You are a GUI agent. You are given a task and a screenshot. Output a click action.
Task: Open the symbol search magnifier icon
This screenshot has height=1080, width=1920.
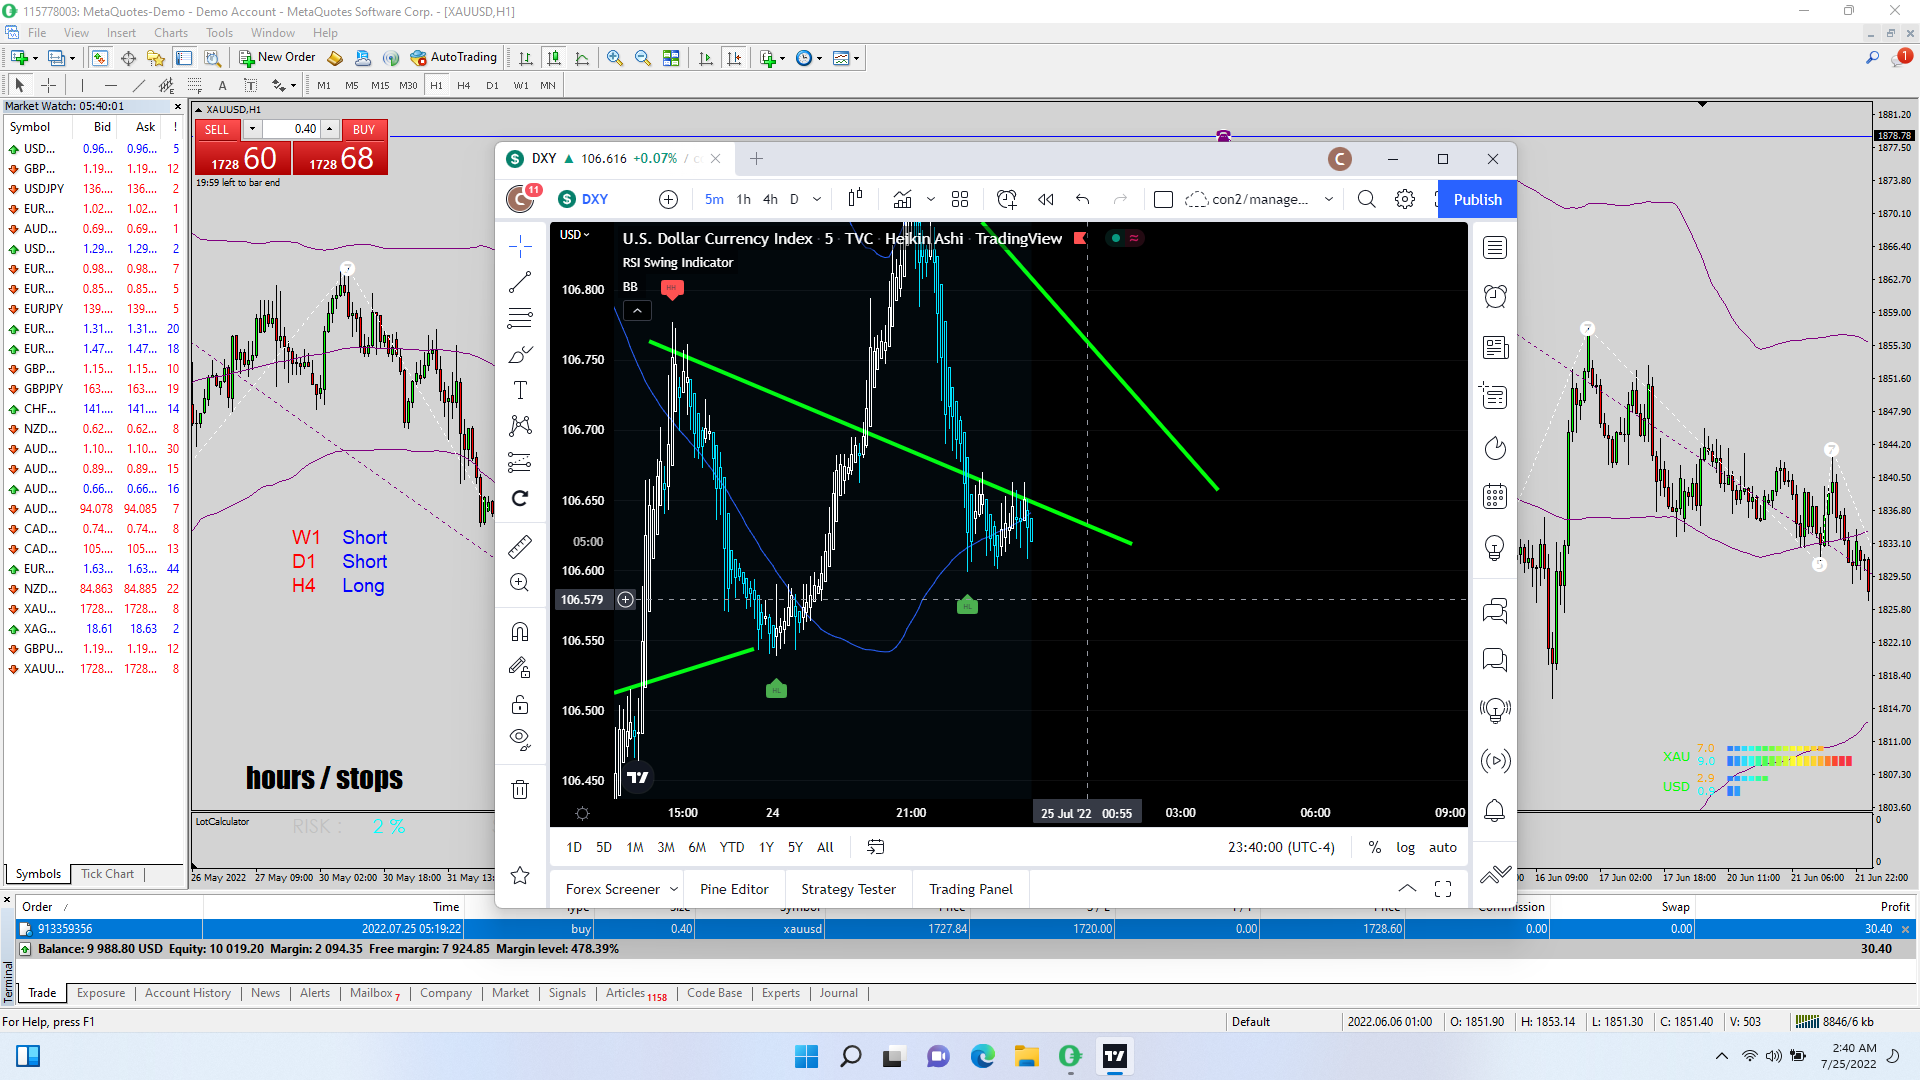pyautogui.click(x=1366, y=199)
